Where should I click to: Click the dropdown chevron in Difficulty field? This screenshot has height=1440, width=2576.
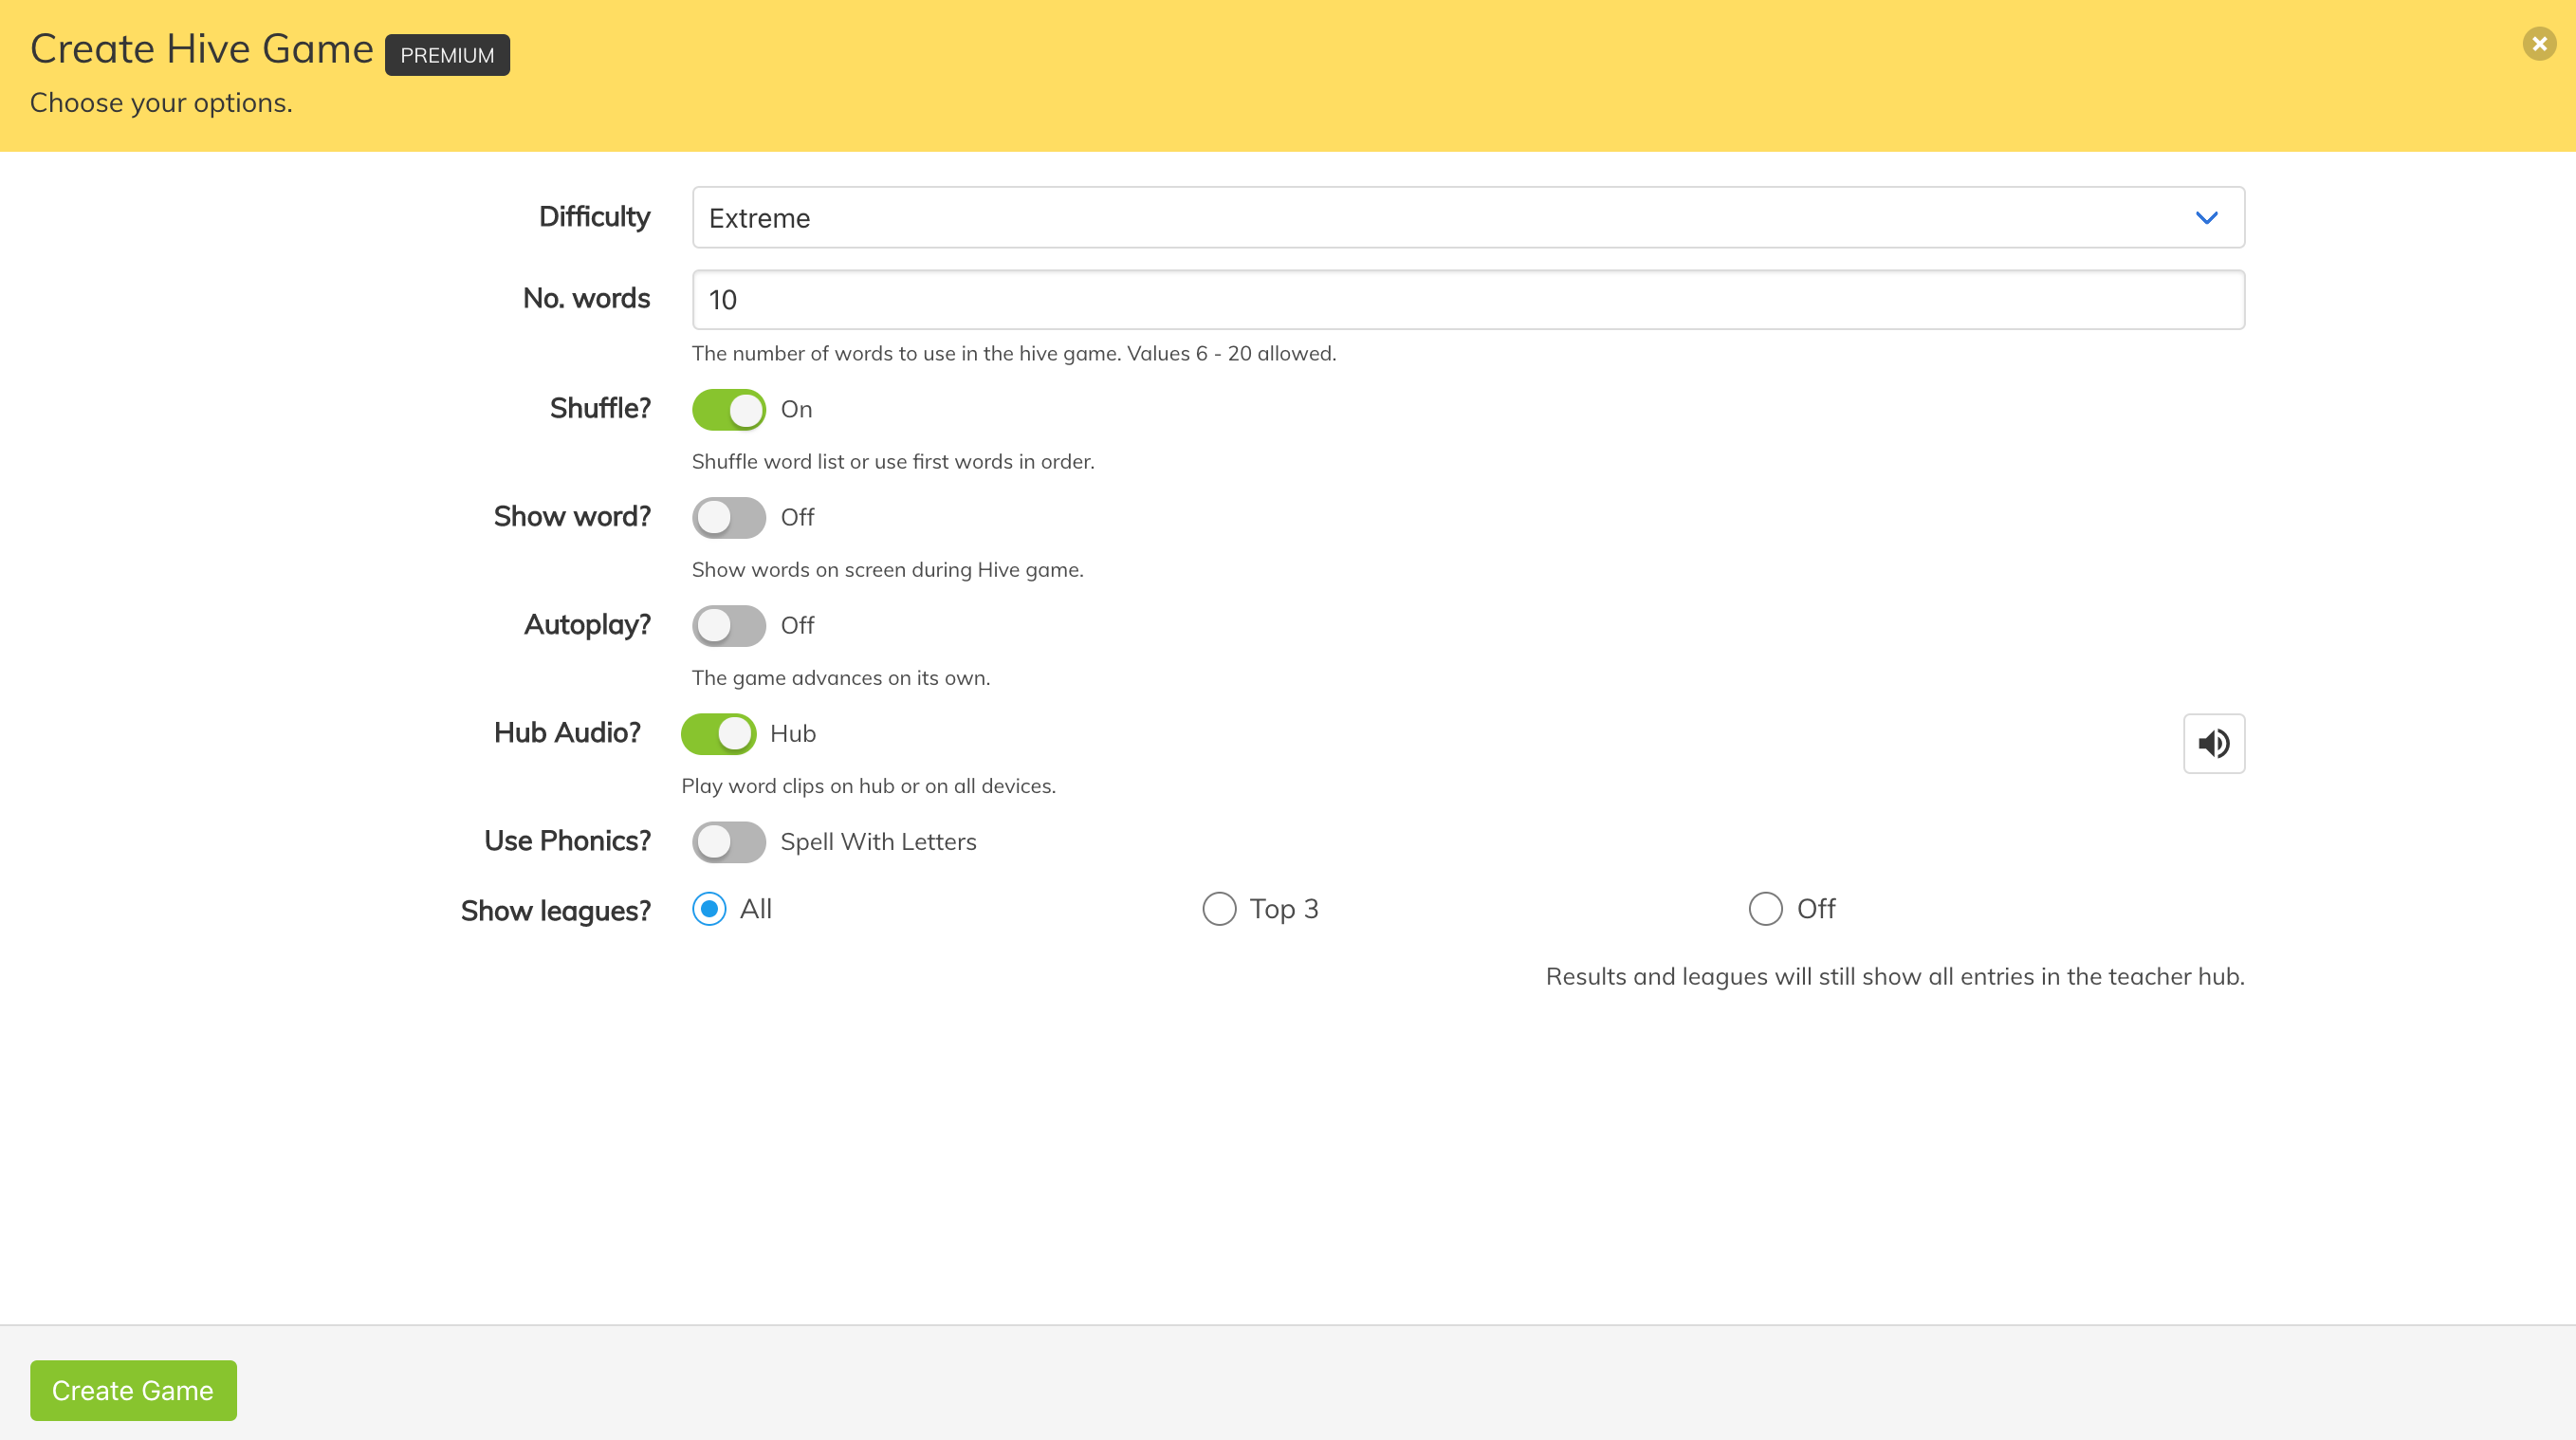(x=2206, y=218)
